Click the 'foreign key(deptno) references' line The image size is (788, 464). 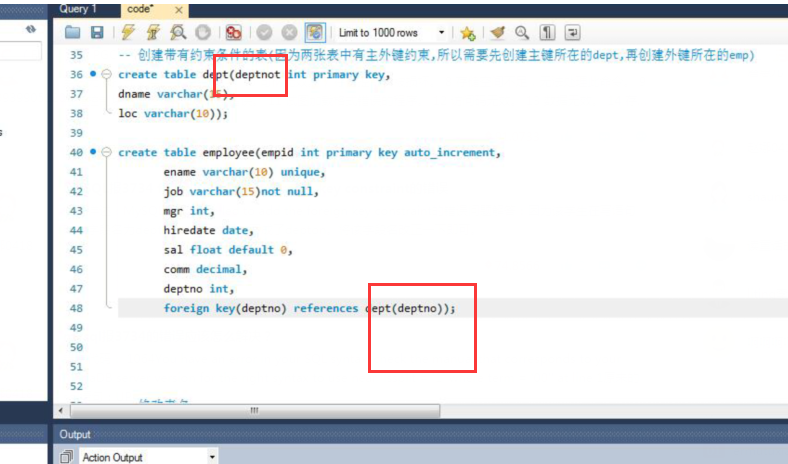[309, 308]
